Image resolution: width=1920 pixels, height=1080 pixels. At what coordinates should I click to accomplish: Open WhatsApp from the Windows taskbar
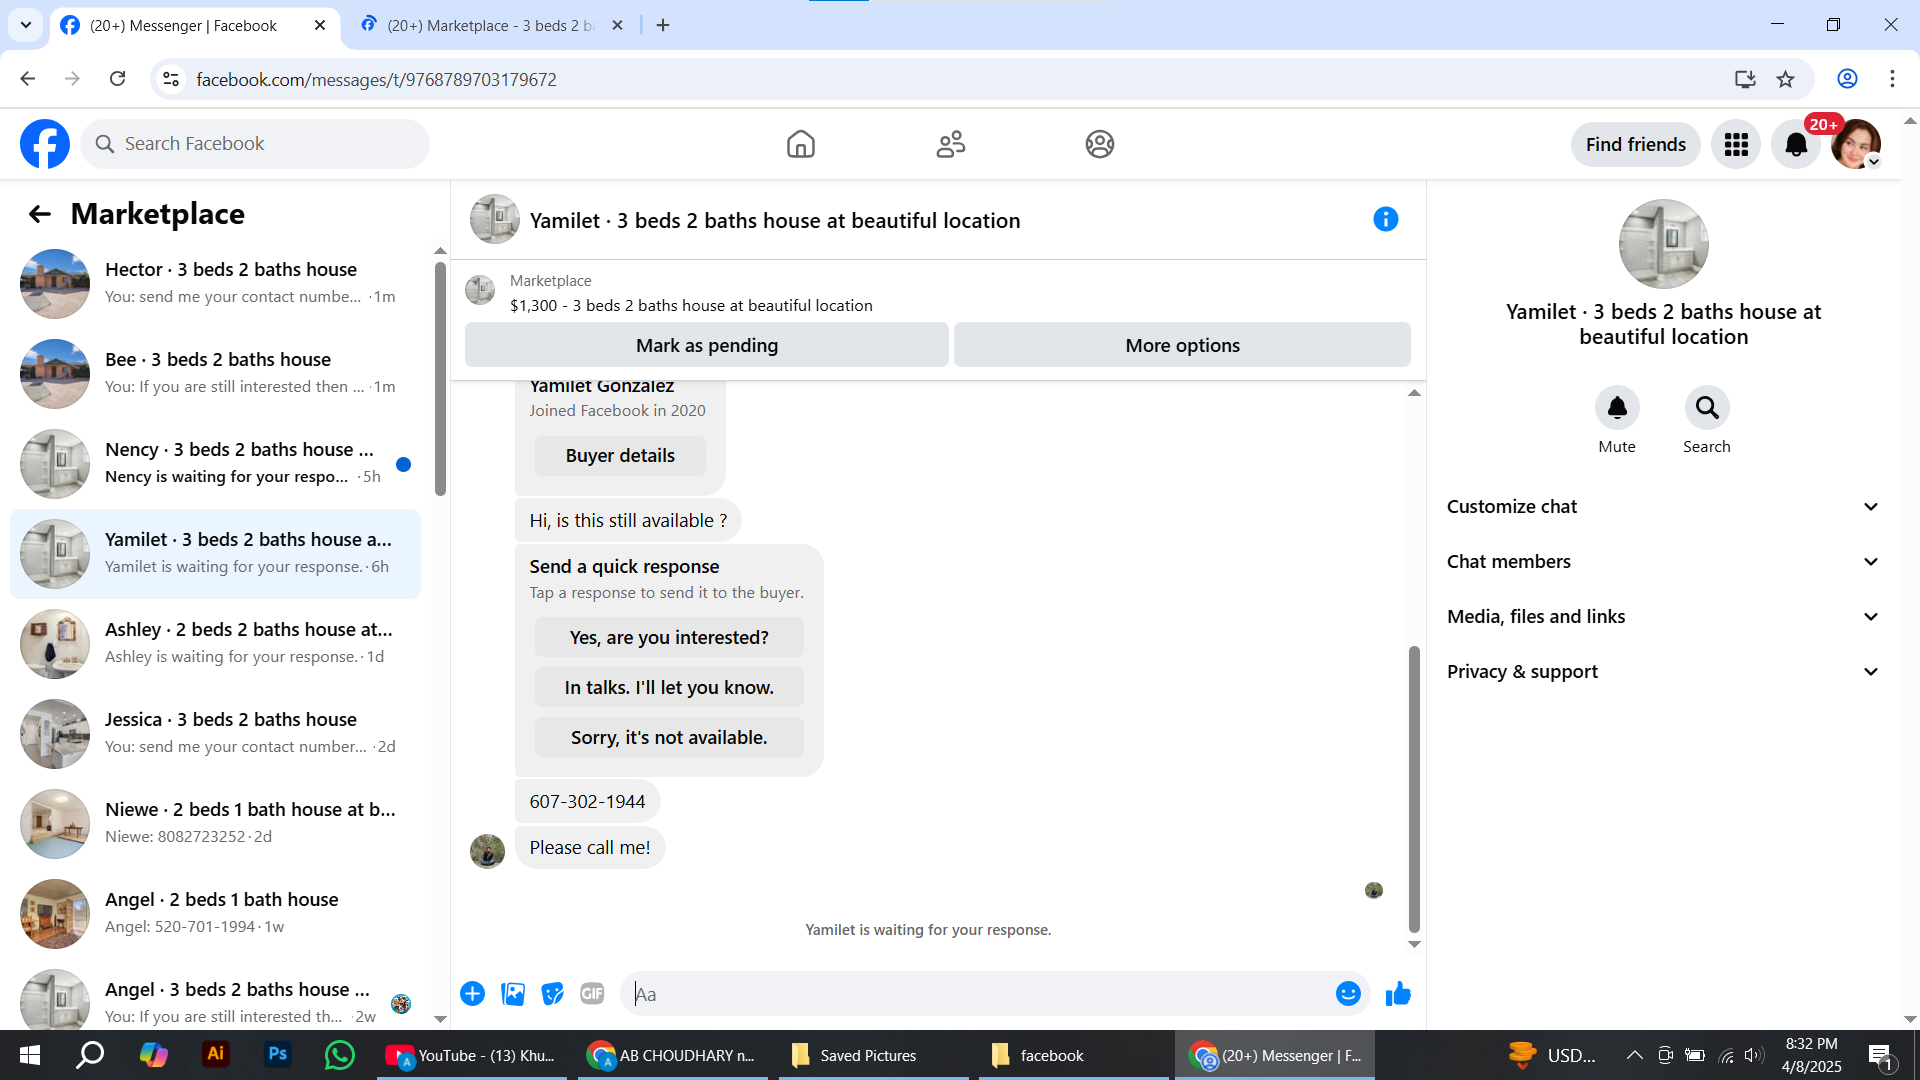click(340, 1055)
